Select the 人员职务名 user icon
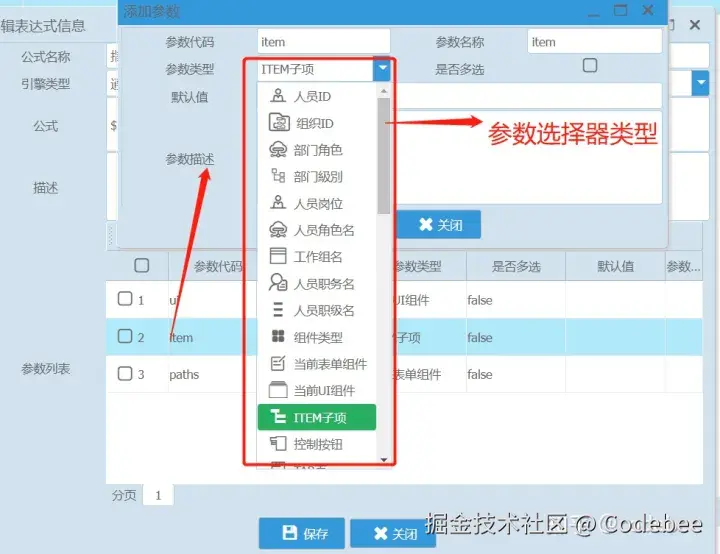 click(x=278, y=283)
